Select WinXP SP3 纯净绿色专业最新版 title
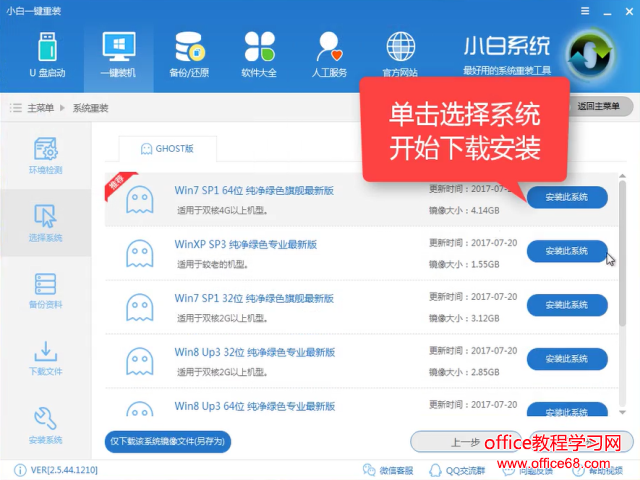 246,244
